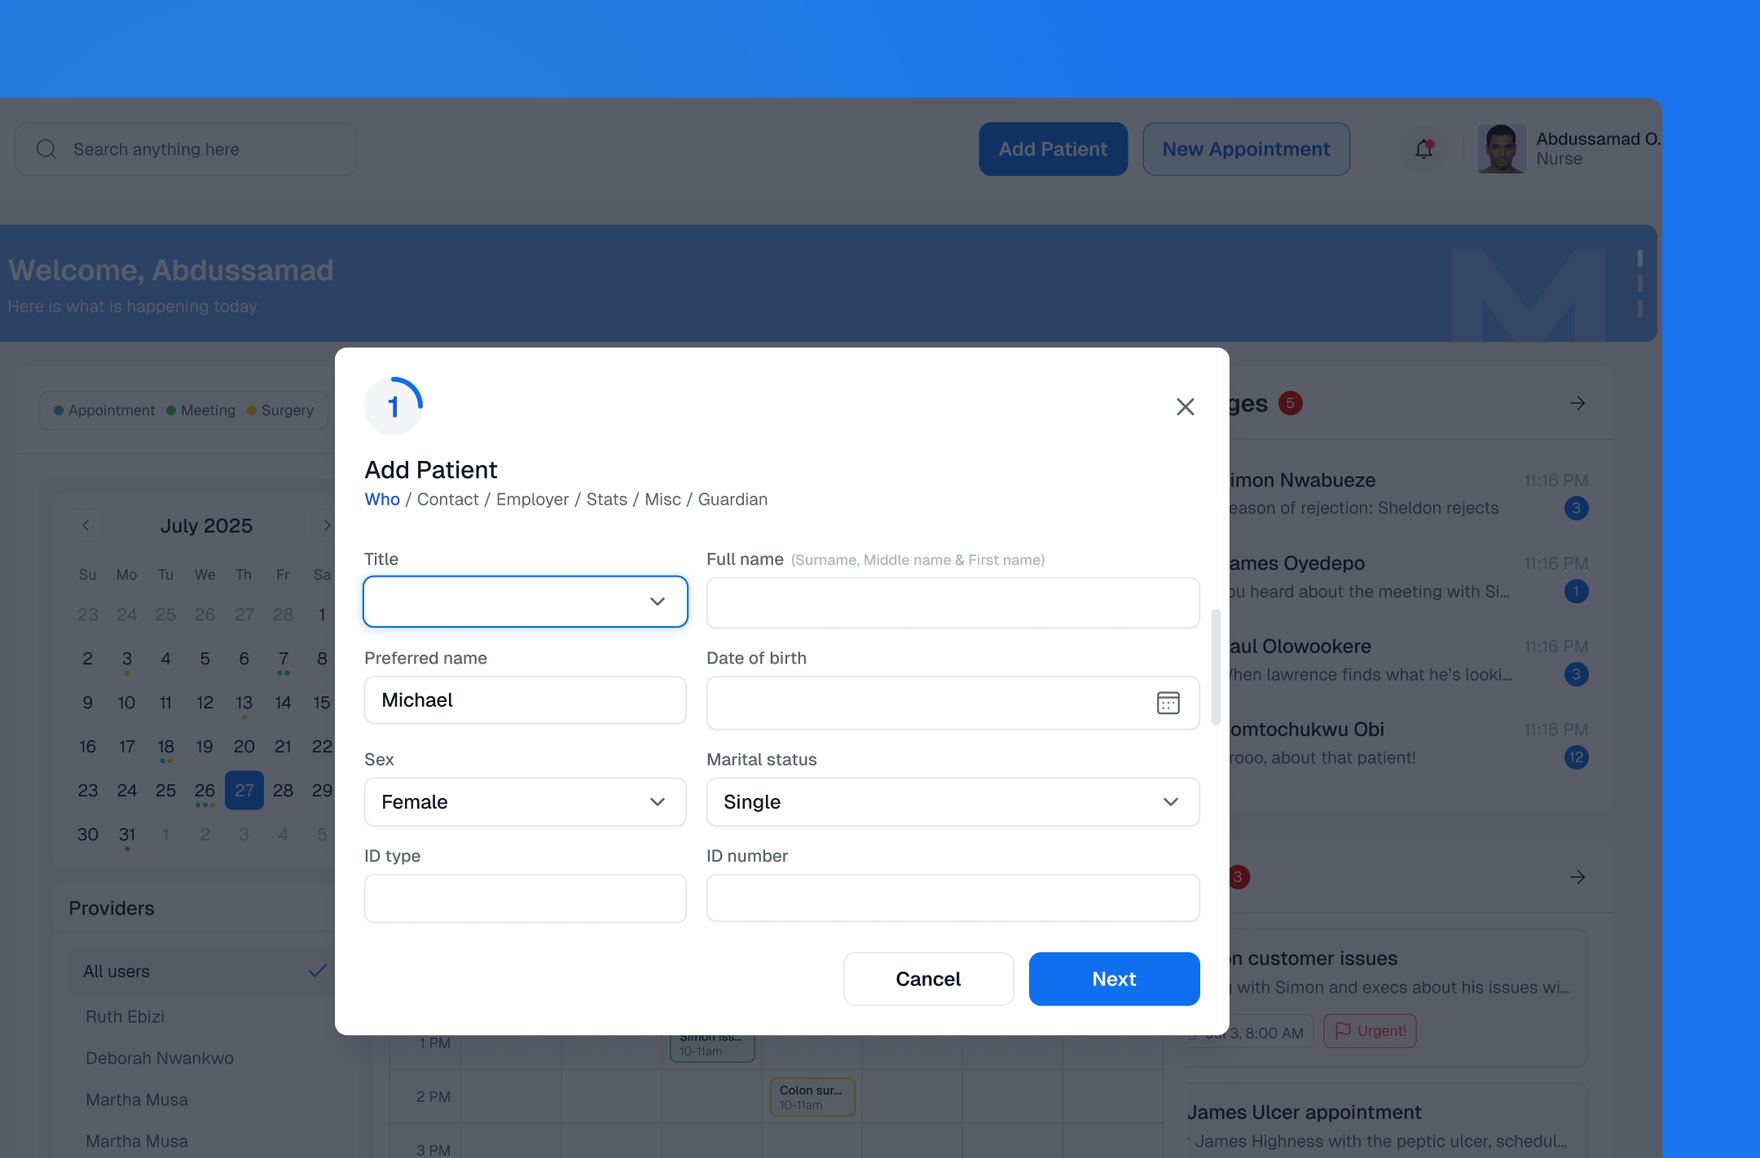Image resolution: width=1760 pixels, height=1158 pixels.
Task: Open welcome banner kebab menu
Action: tap(1640, 284)
